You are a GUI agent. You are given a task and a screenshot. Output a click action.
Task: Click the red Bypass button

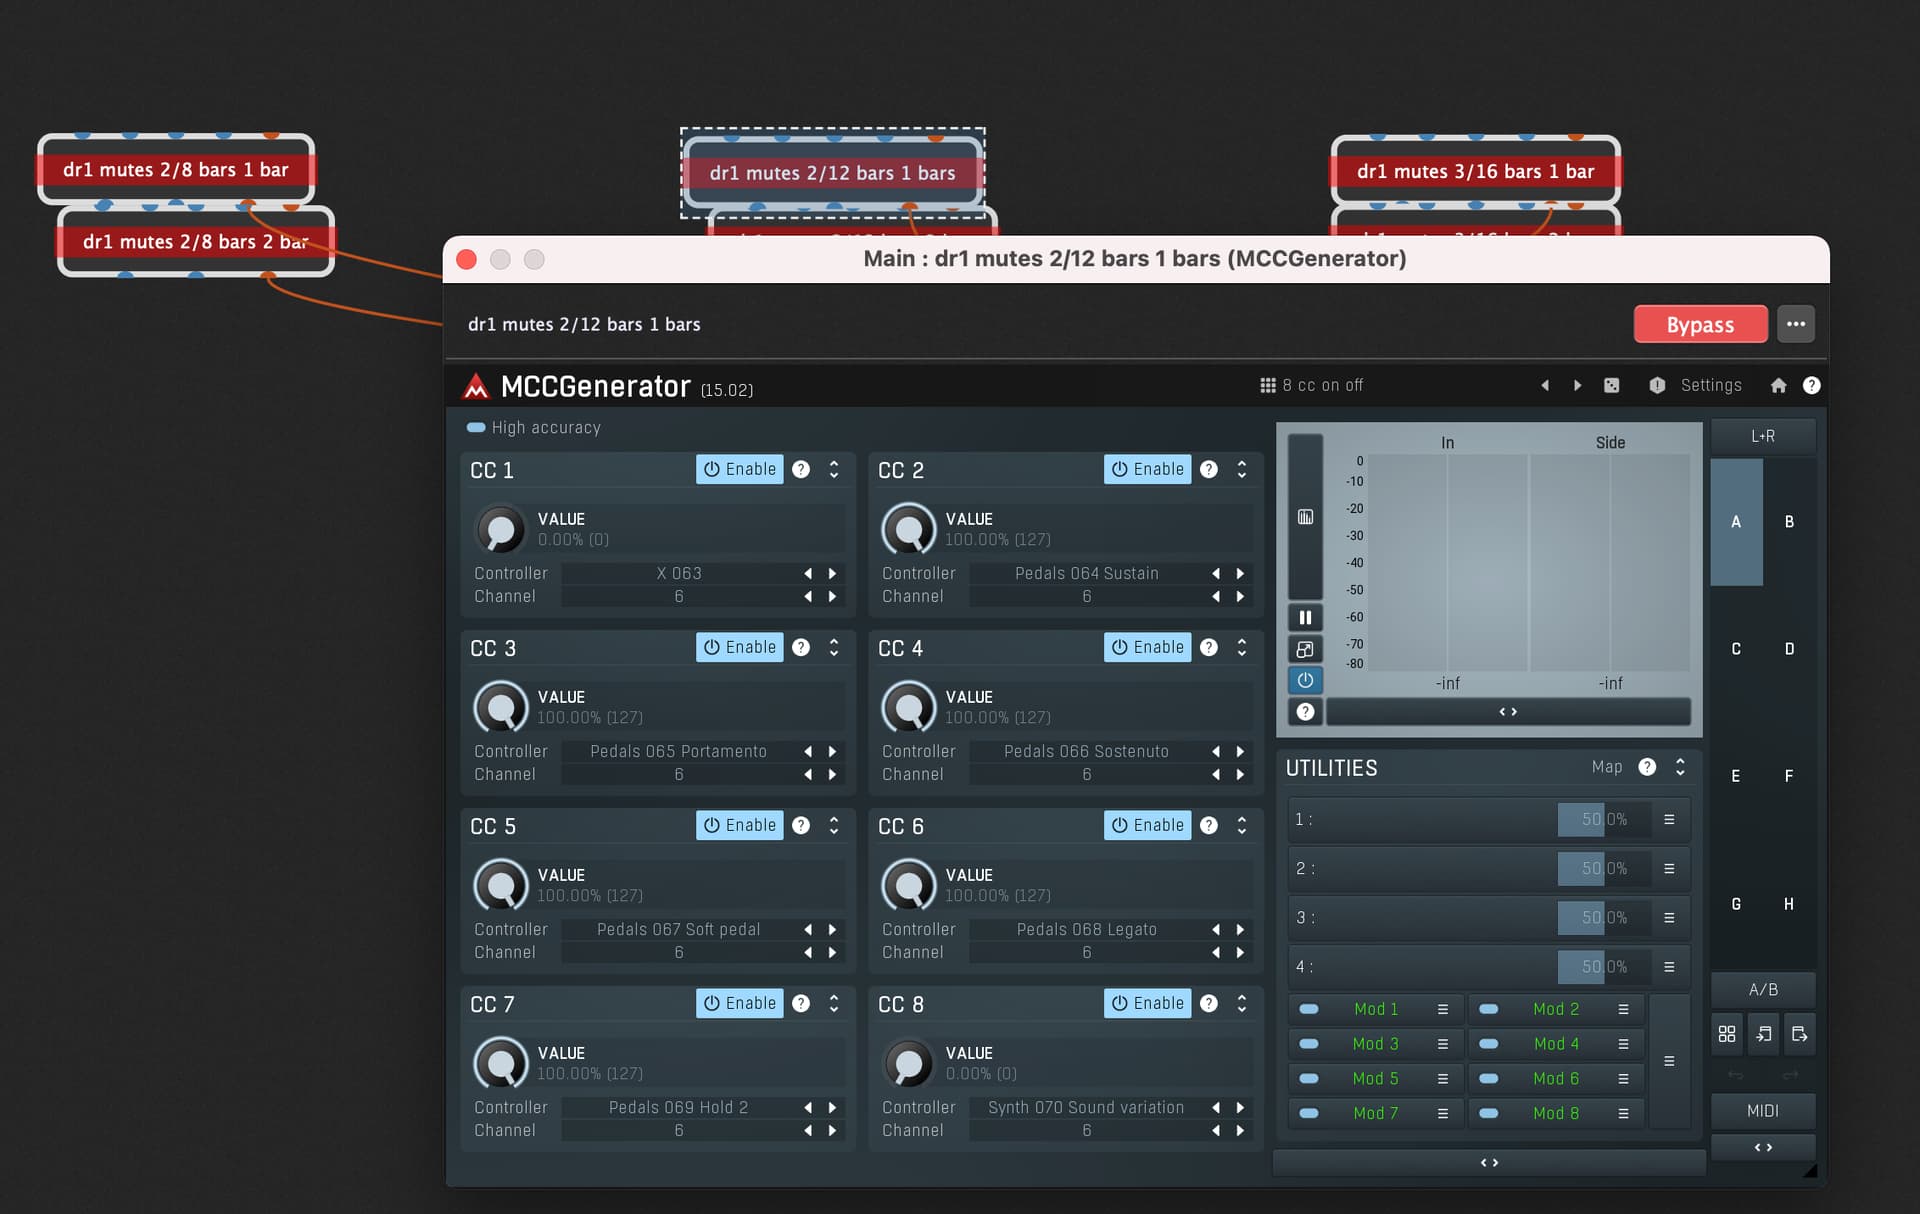pos(1700,324)
